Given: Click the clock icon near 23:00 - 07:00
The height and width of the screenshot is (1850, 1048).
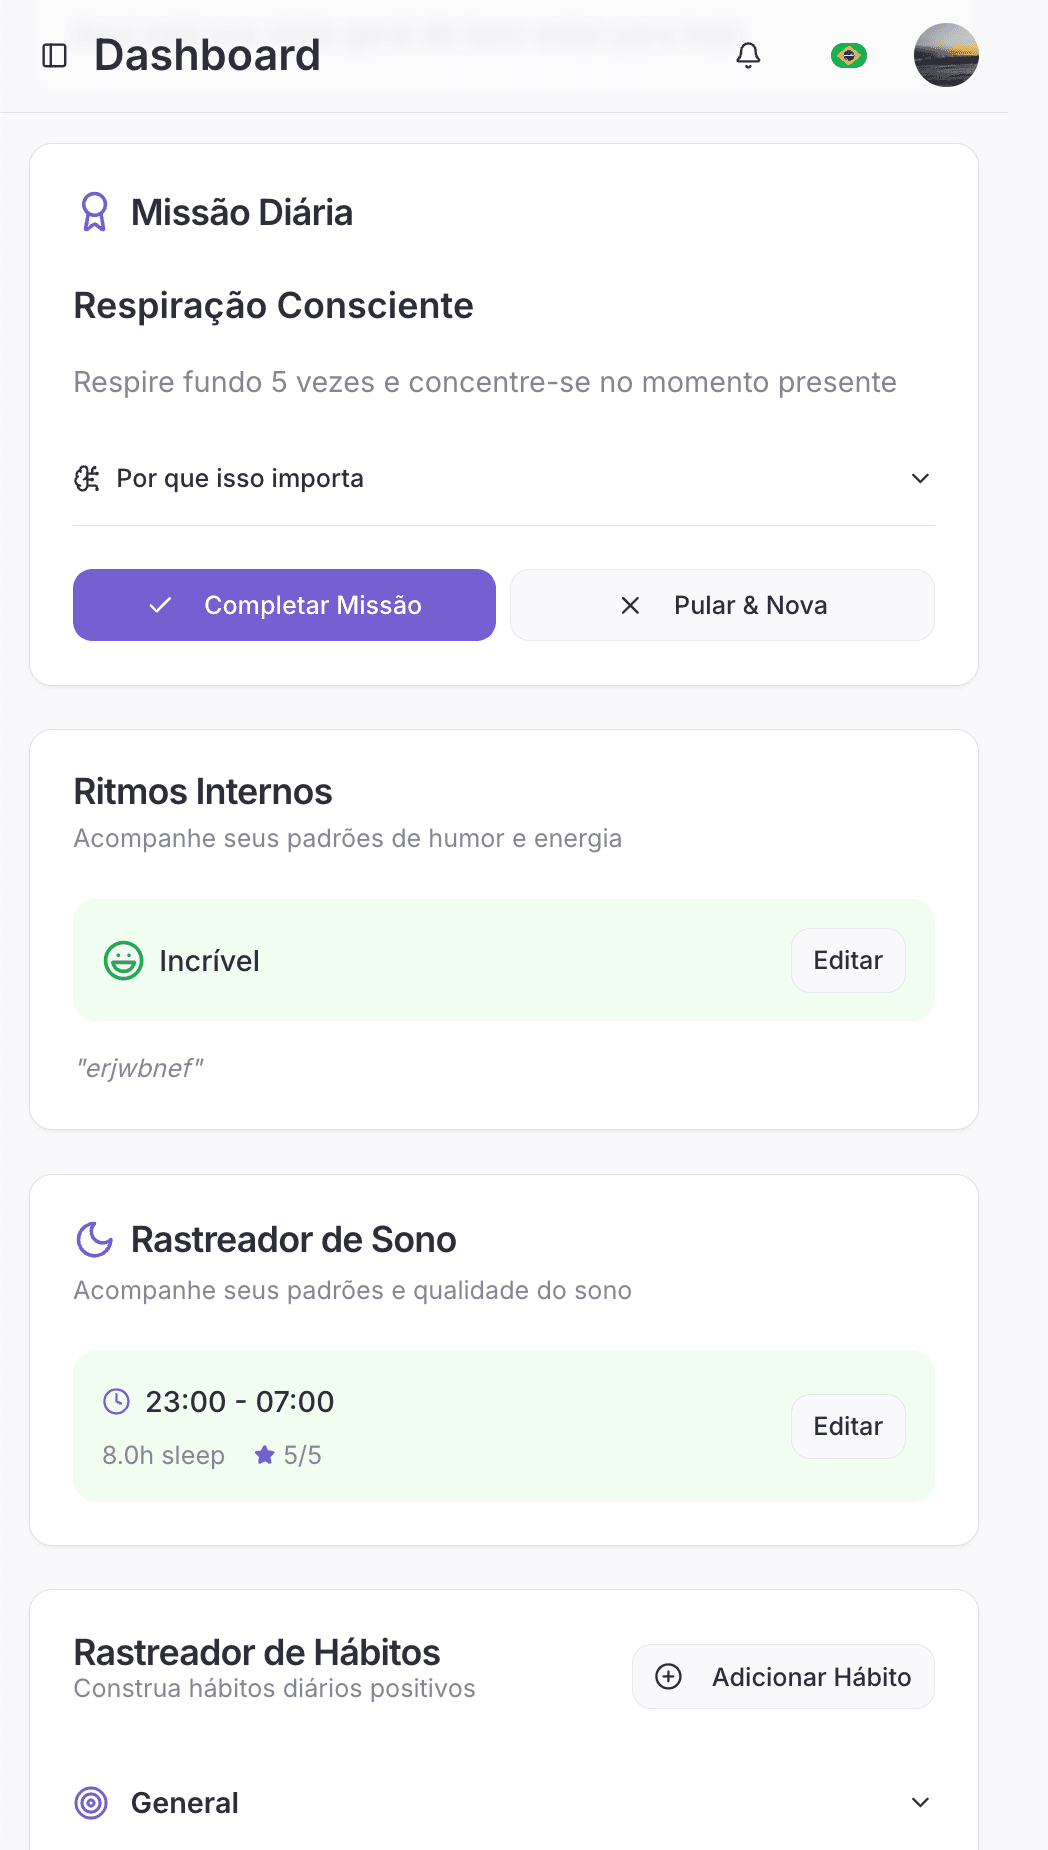Looking at the screenshot, I should (116, 1401).
